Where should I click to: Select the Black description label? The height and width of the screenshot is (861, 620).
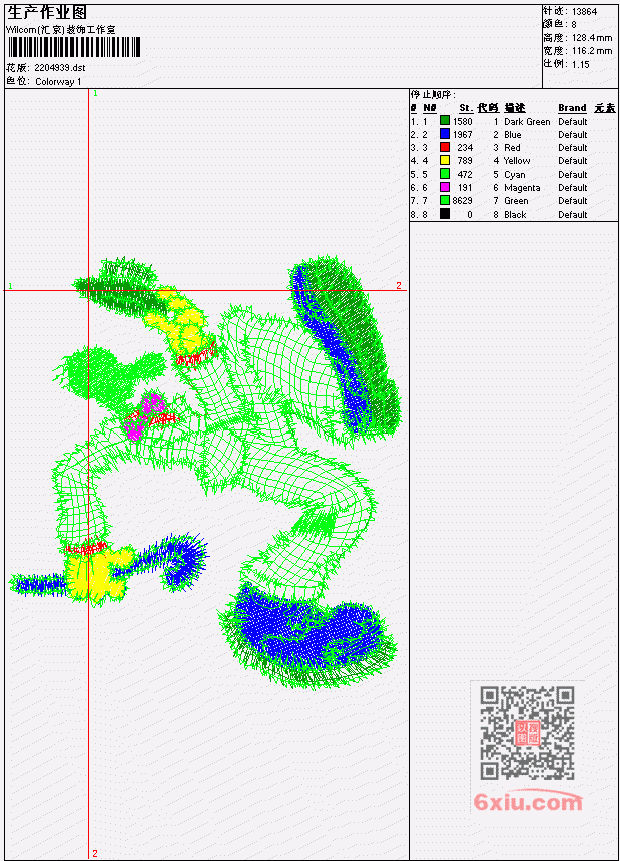point(515,215)
